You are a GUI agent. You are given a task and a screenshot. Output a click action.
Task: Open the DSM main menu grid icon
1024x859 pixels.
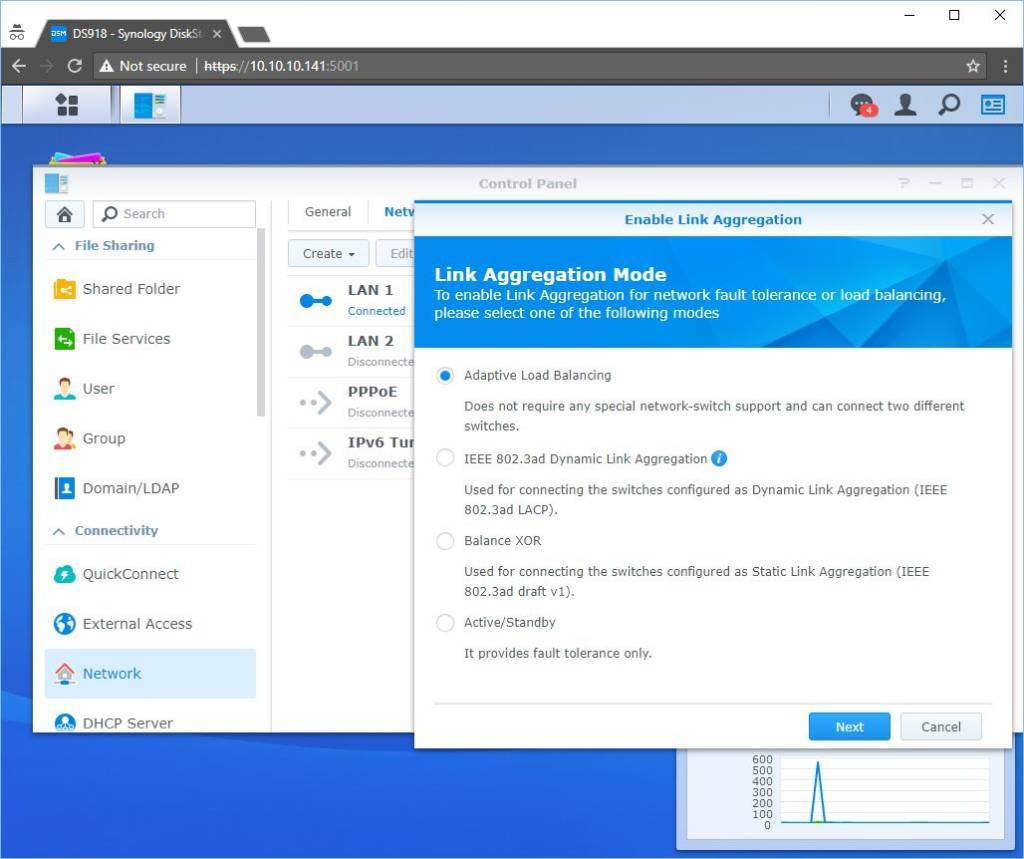pyautogui.click(x=66, y=104)
